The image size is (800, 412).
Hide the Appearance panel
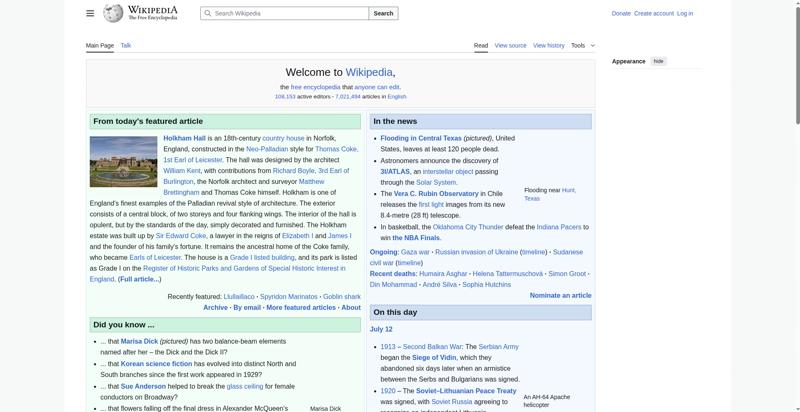pyautogui.click(x=659, y=61)
